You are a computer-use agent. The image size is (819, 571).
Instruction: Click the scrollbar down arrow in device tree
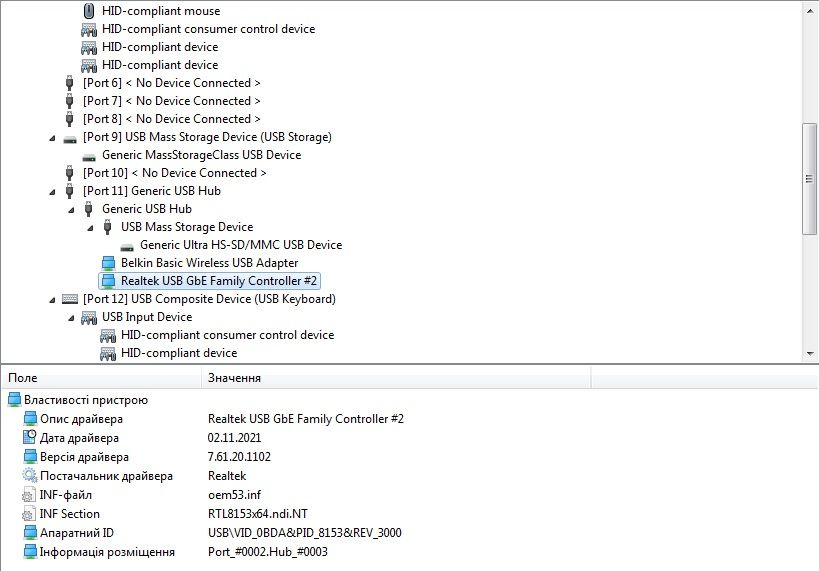810,354
